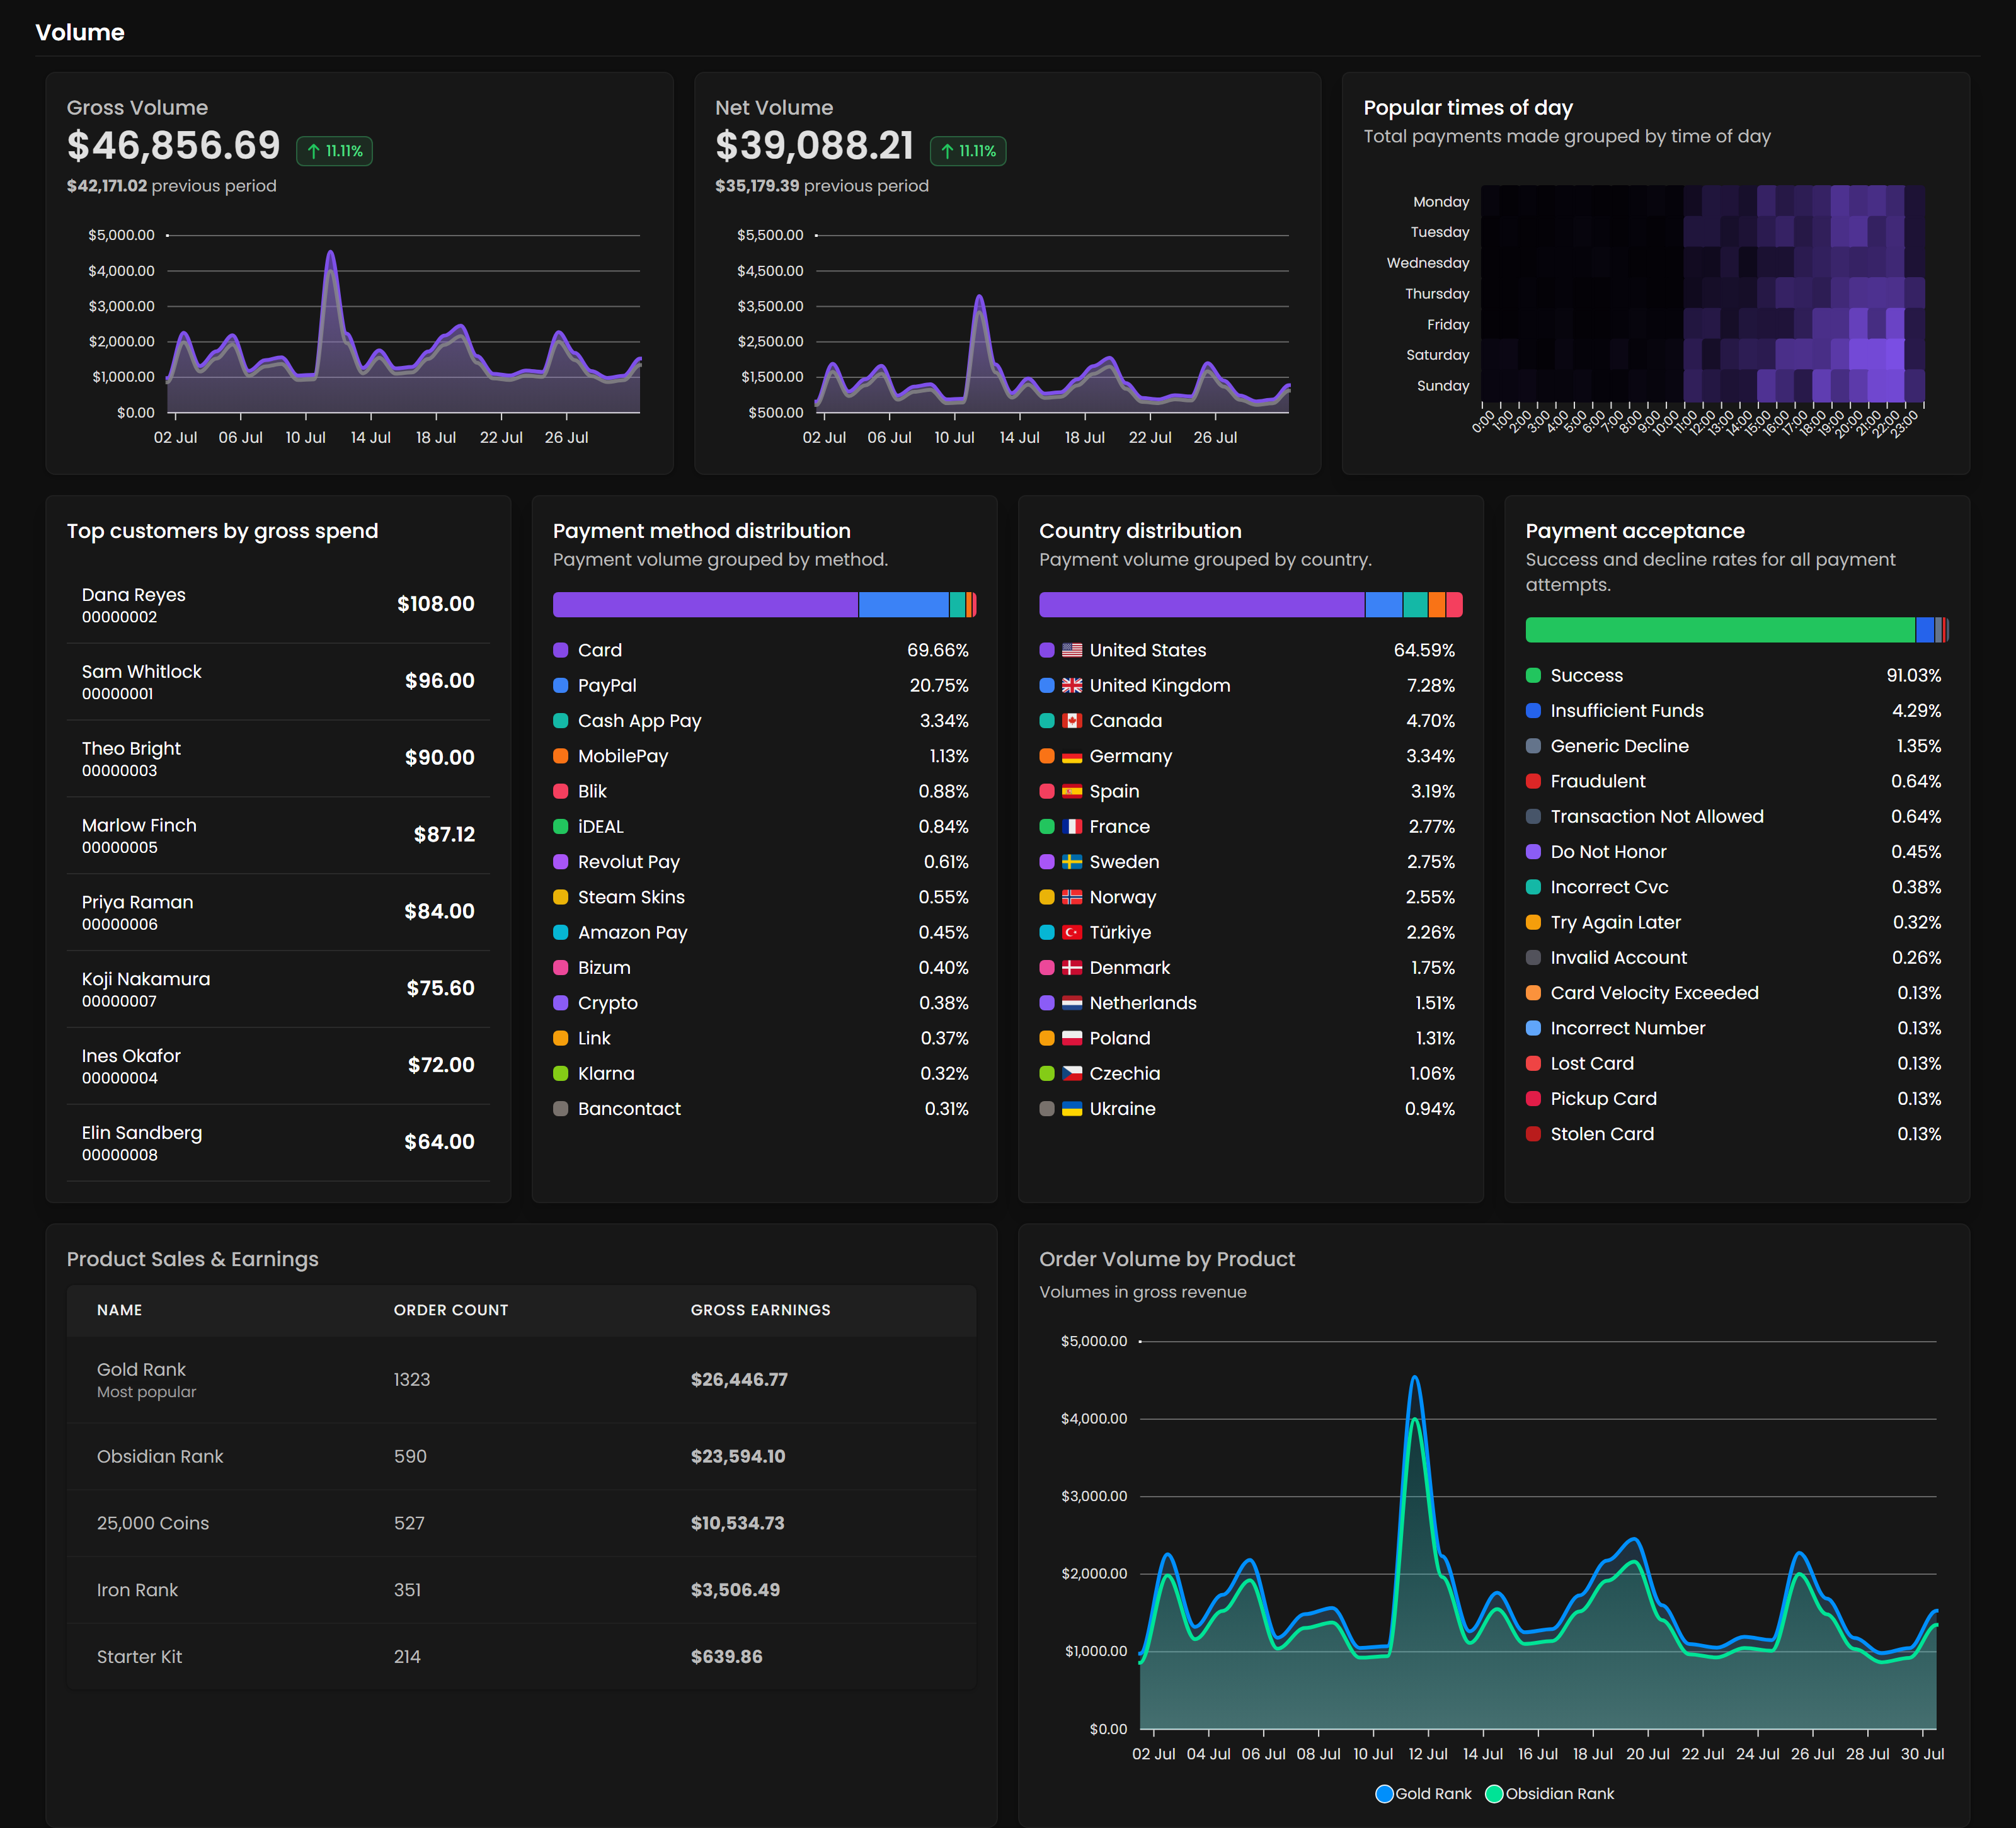The image size is (2016, 1828).
Task: Select the Sam Whitlock customer row
Action: [x=278, y=682]
